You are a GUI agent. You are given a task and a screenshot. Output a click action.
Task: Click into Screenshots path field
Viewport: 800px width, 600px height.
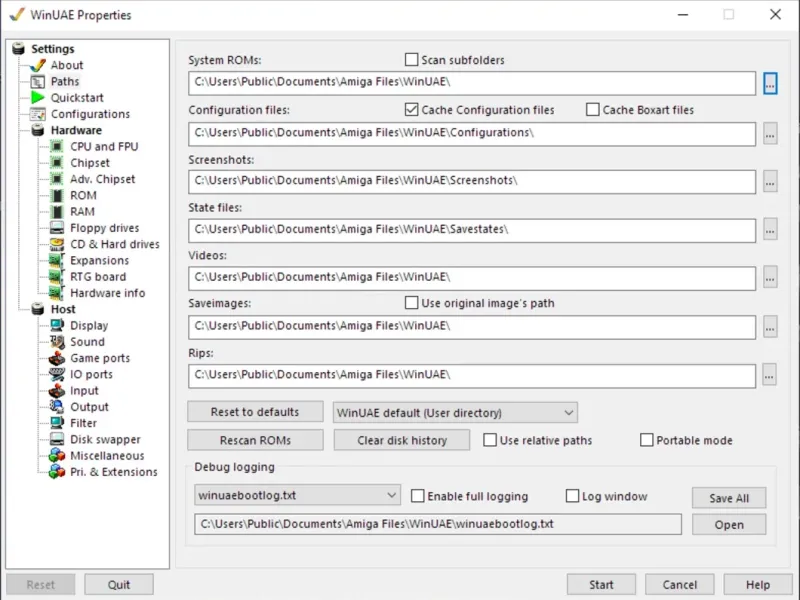click(x=472, y=182)
